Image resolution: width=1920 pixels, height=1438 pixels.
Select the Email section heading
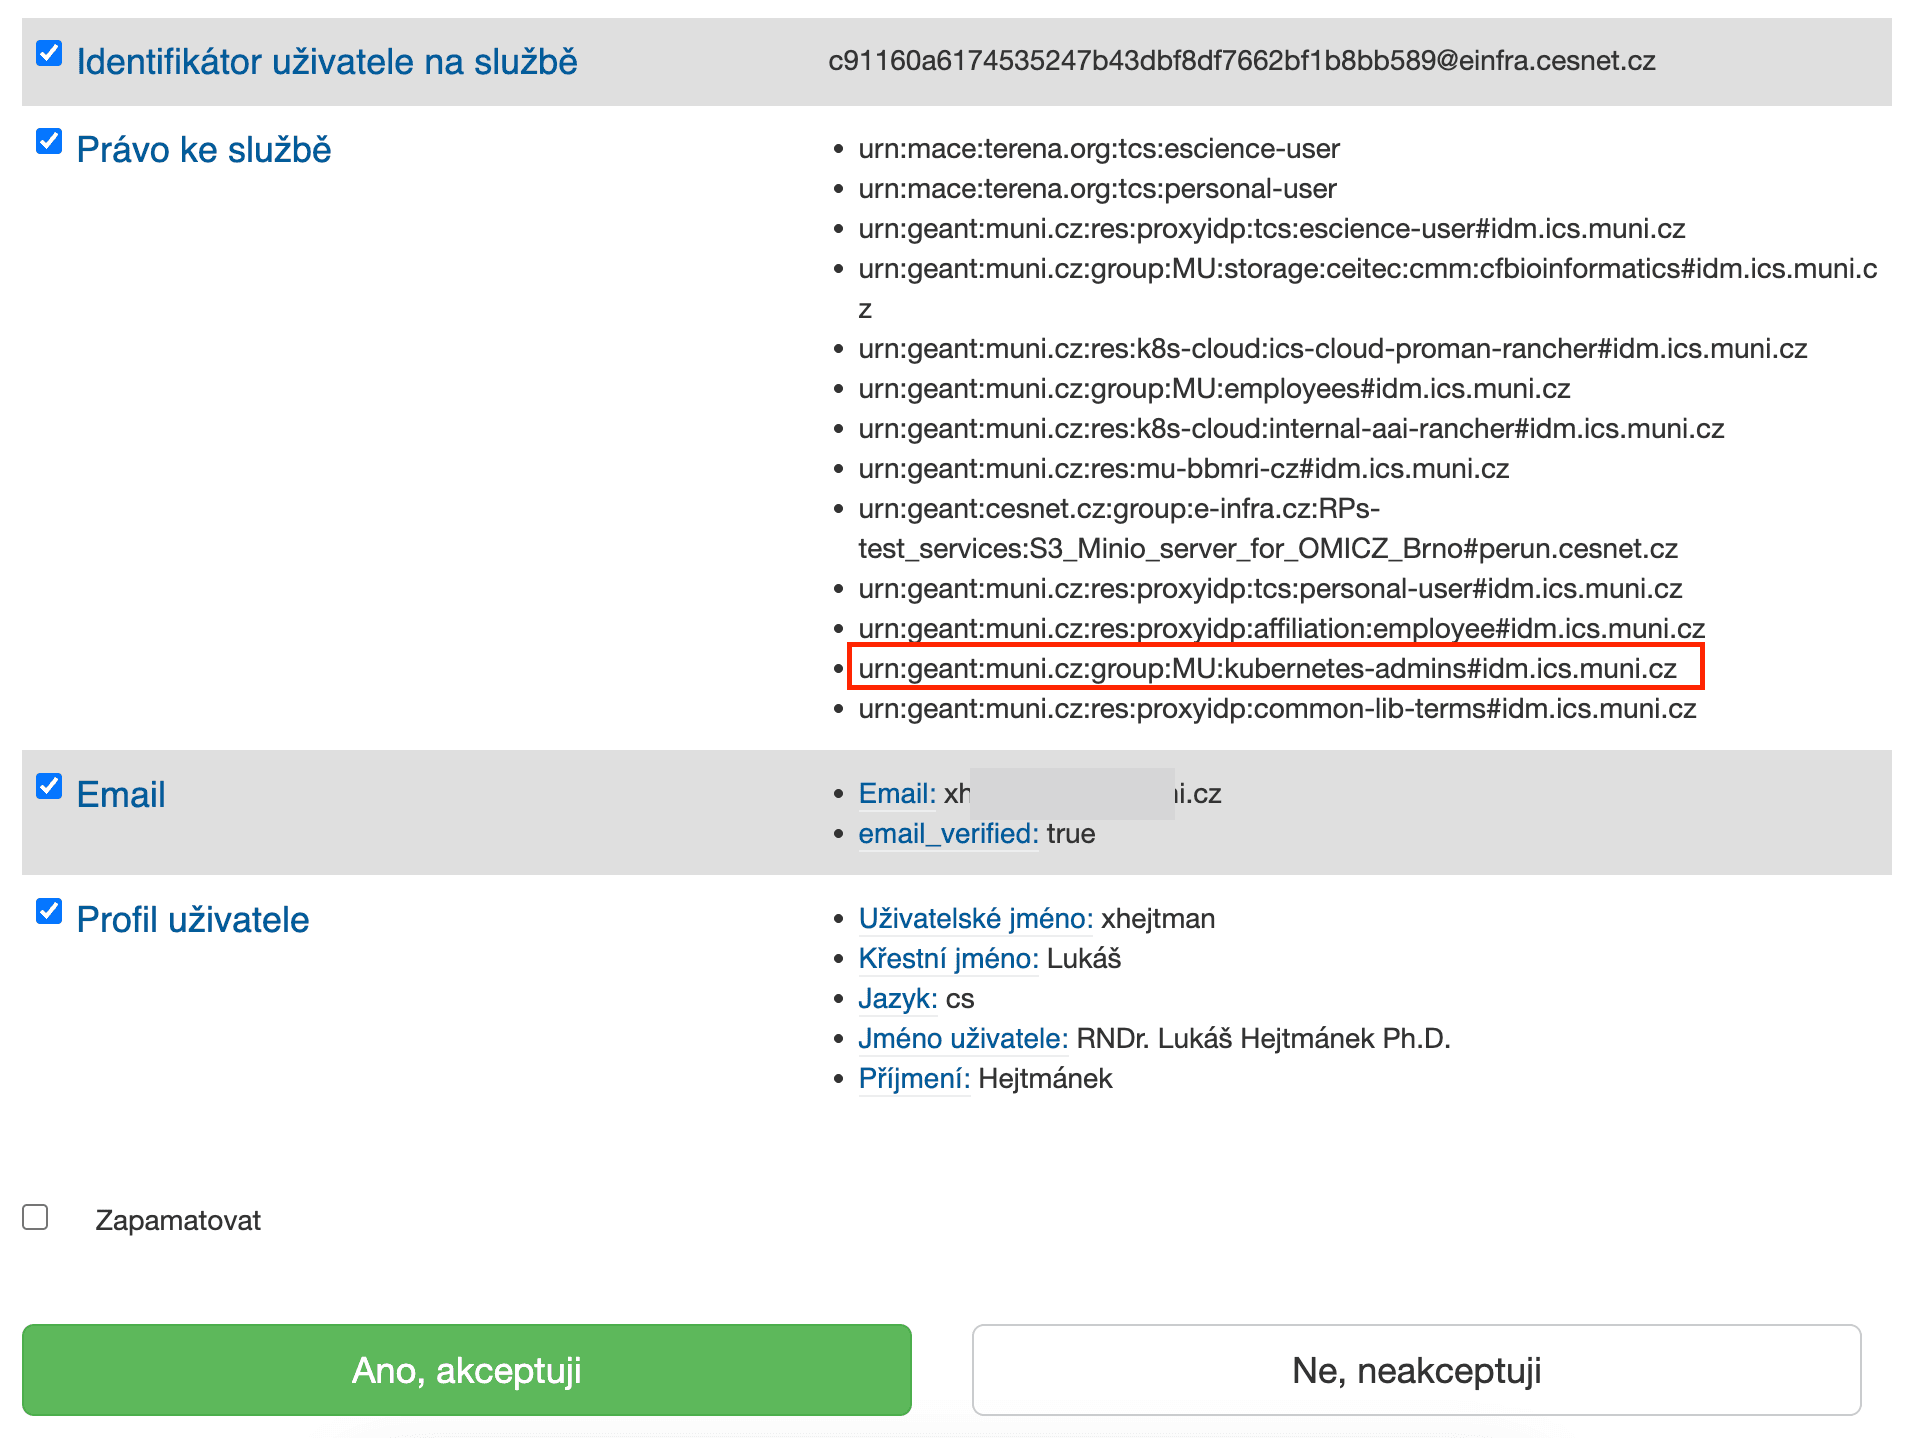point(121,795)
